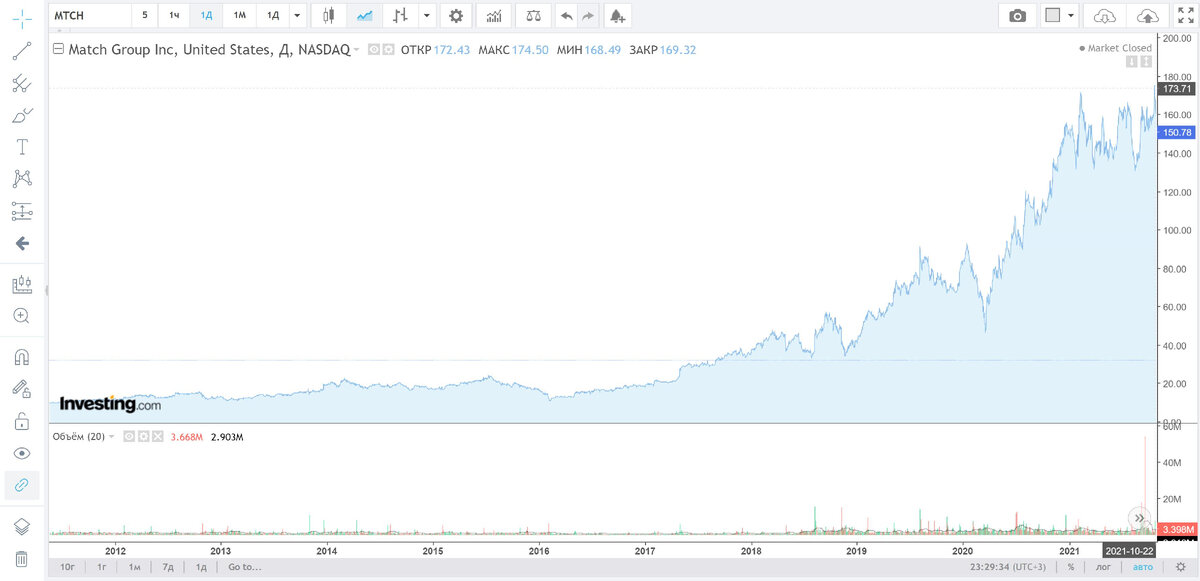
Task: Hide the Объём volume indicator
Action: click(128, 436)
